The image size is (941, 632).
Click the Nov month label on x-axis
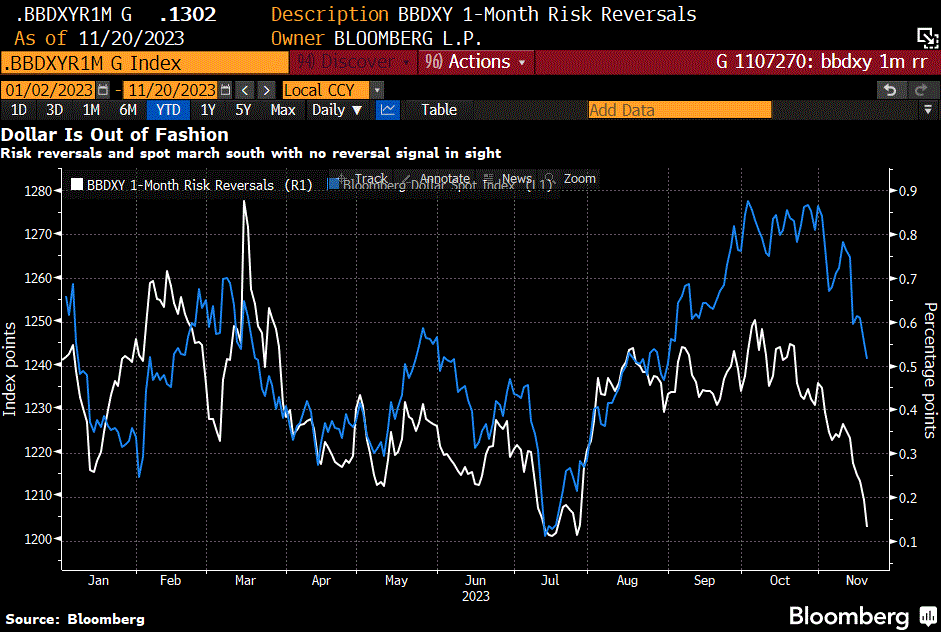856,580
